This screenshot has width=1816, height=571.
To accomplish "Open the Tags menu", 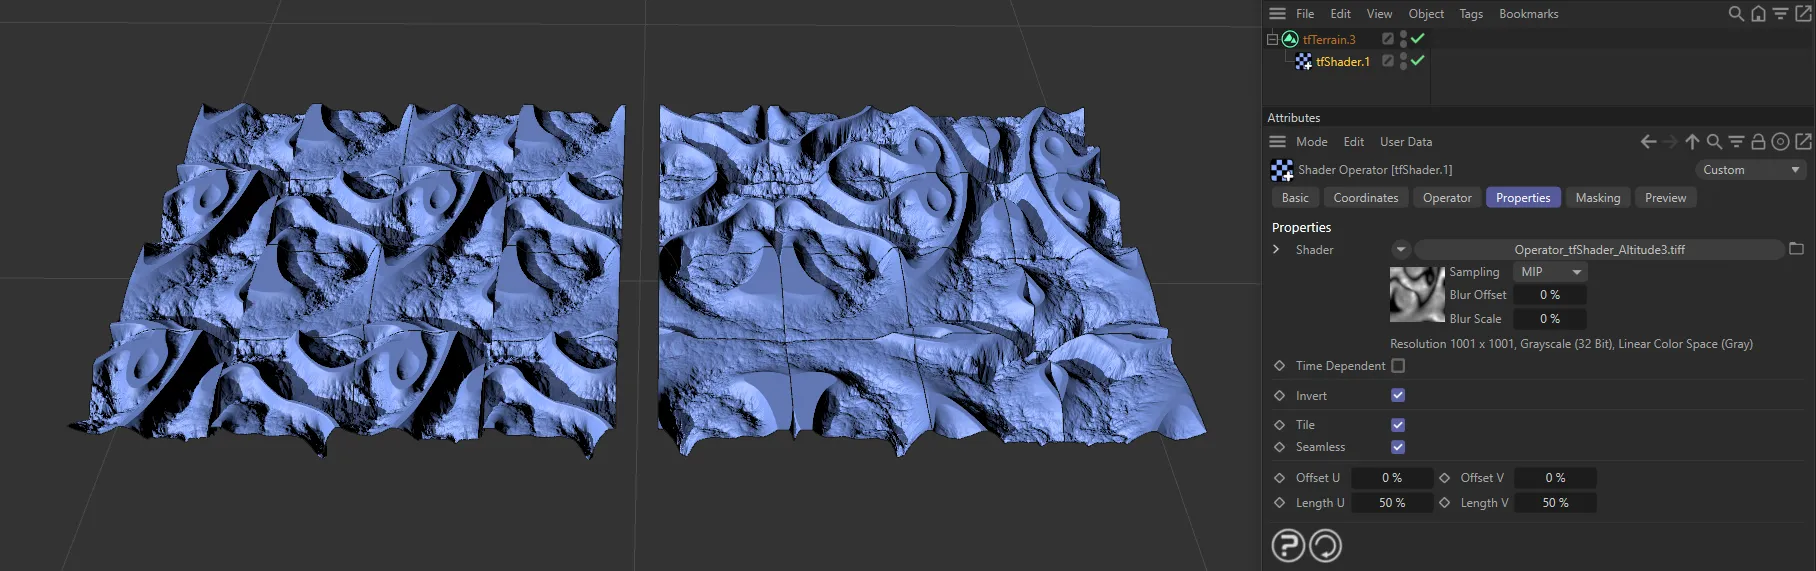I will [1471, 14].
